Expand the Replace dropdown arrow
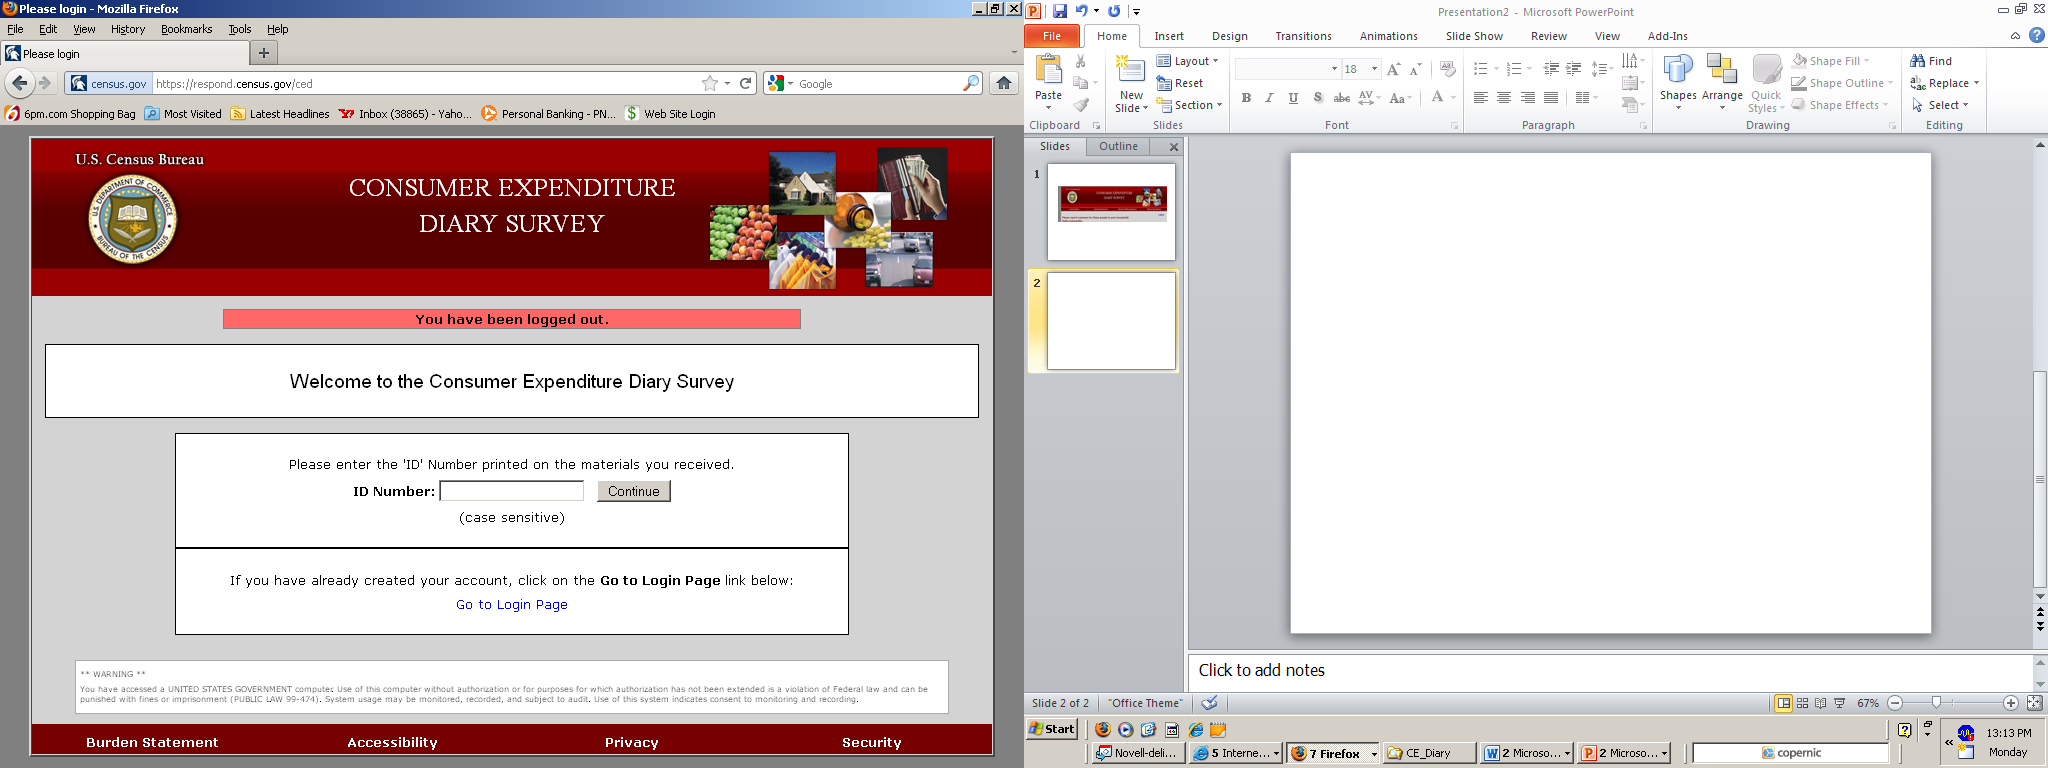2048x768 pixels. click(x=1976, y=83)
